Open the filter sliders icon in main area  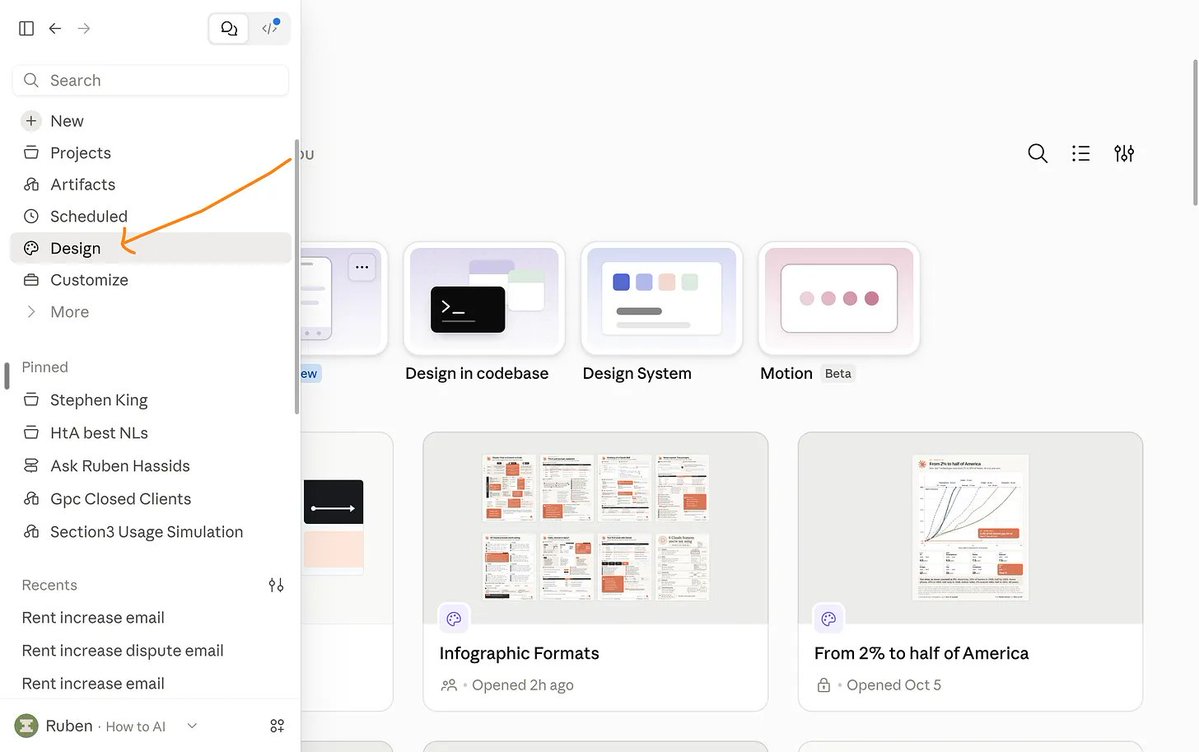click(1124, 153)
